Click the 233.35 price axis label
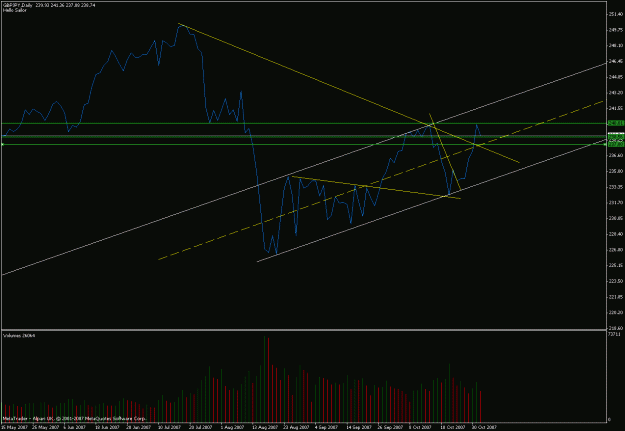 (616, 187)
